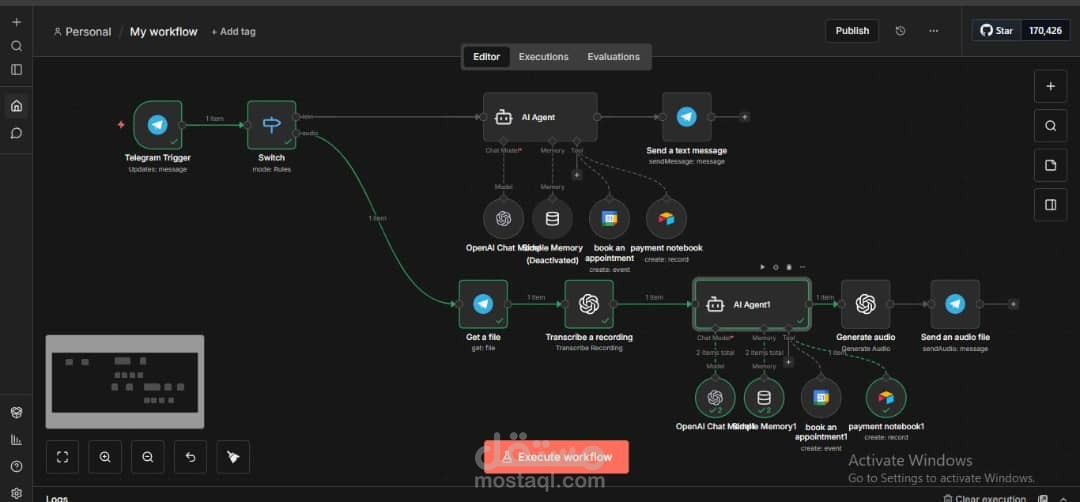
Task: Open the three-dots menu above AI Agent1
Action: point(802,267)
